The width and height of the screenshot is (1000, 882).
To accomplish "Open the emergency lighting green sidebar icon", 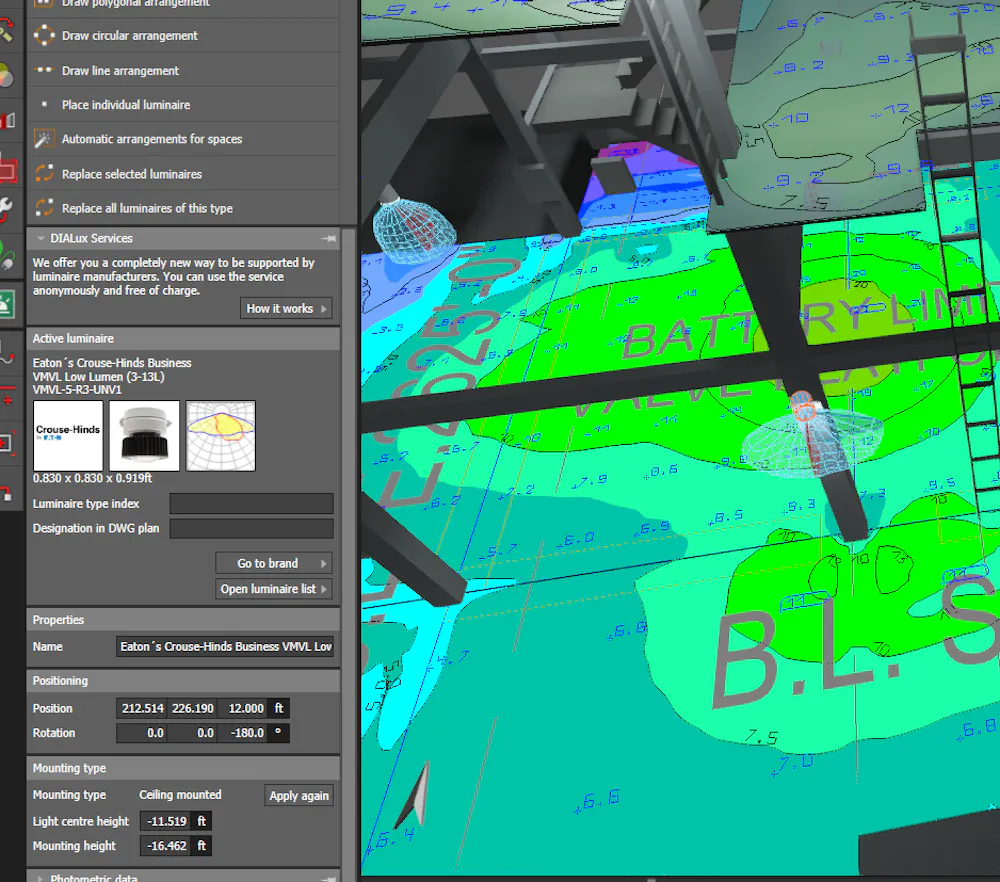I will [6, 304].
